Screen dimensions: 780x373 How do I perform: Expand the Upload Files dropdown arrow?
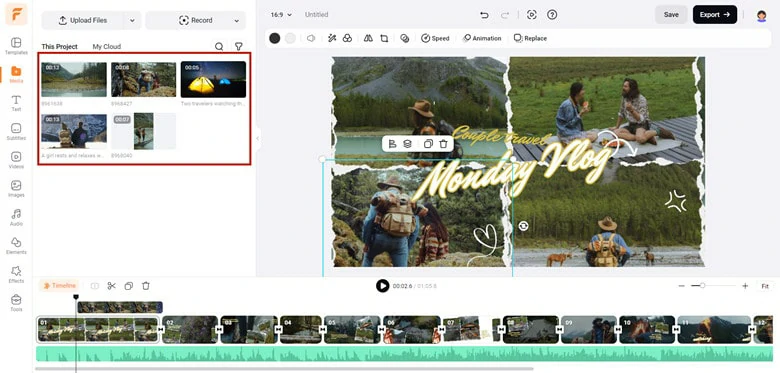[x=132, y=20]
